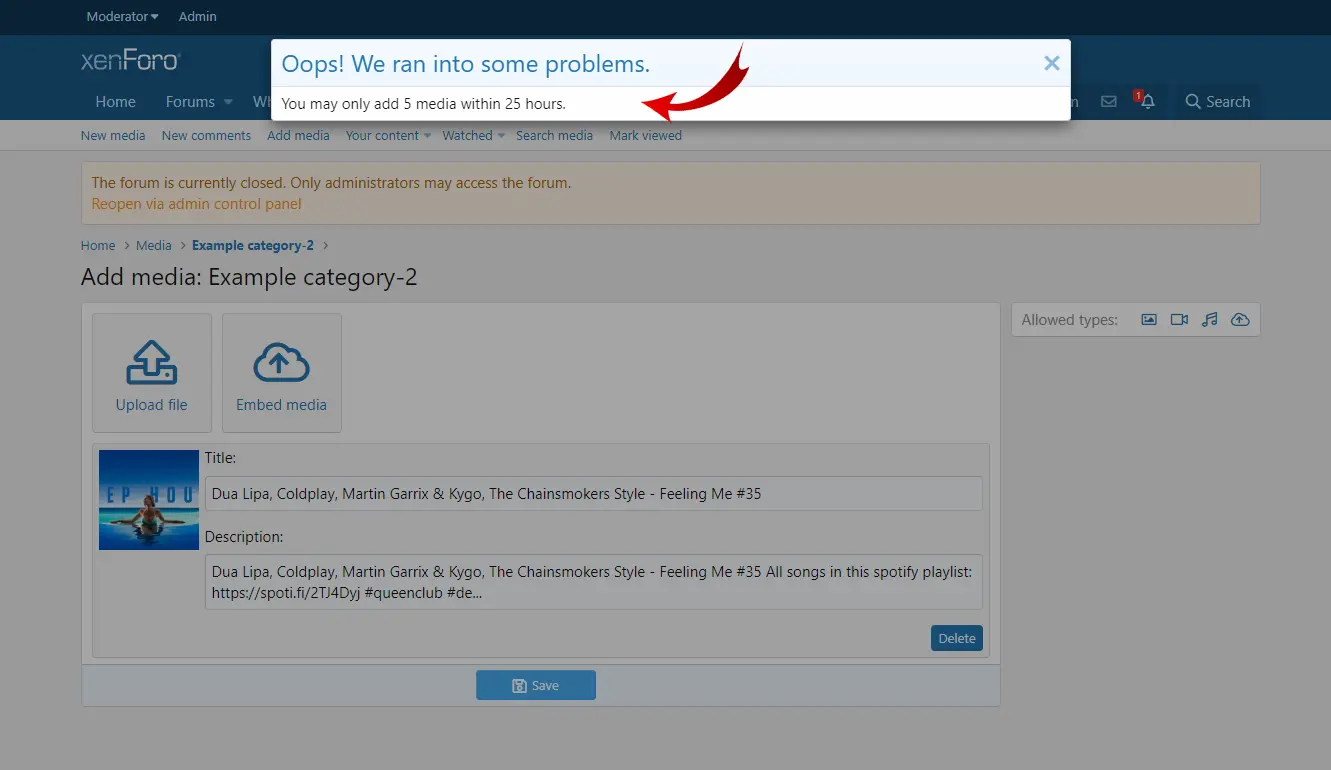The width and height of the screenshot is (1331, 770).
Task: Save the media submission
Action: tap(536, 685)
